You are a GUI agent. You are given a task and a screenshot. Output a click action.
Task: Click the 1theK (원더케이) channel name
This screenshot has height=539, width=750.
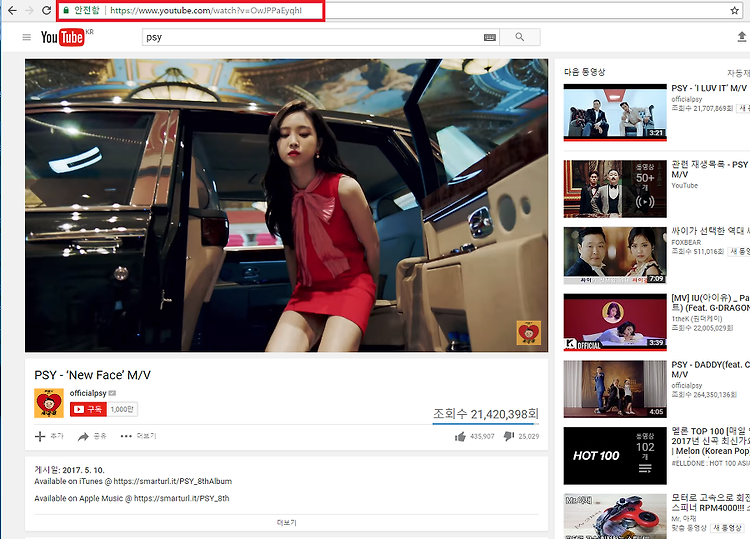696,319
